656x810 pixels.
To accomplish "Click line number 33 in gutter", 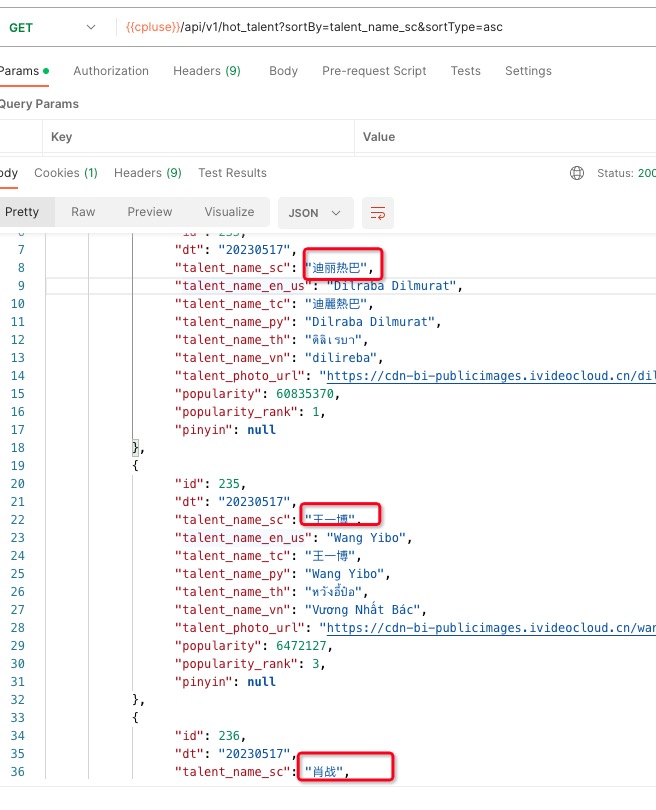I will coord(18,718).
